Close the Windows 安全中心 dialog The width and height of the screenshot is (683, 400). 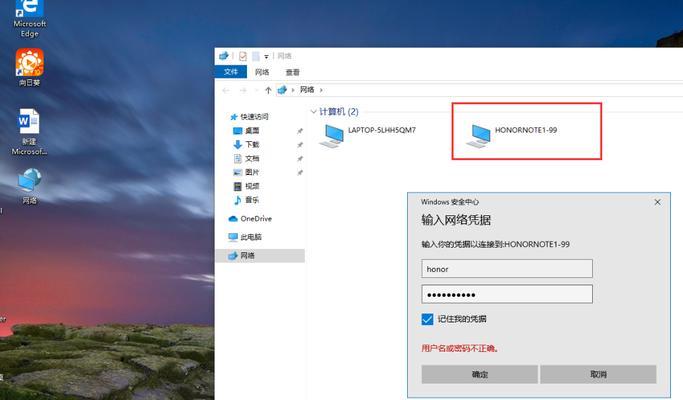(657, 202)
